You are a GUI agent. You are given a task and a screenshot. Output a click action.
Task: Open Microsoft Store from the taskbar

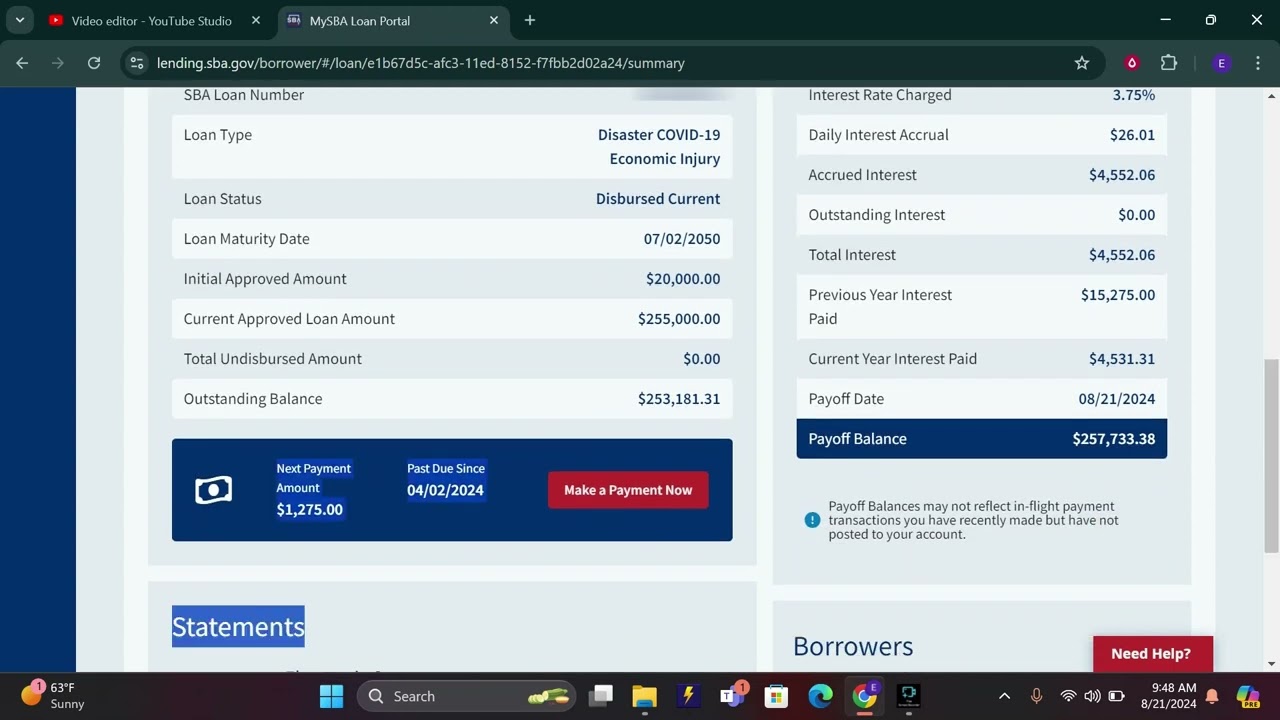pos(776,696)
